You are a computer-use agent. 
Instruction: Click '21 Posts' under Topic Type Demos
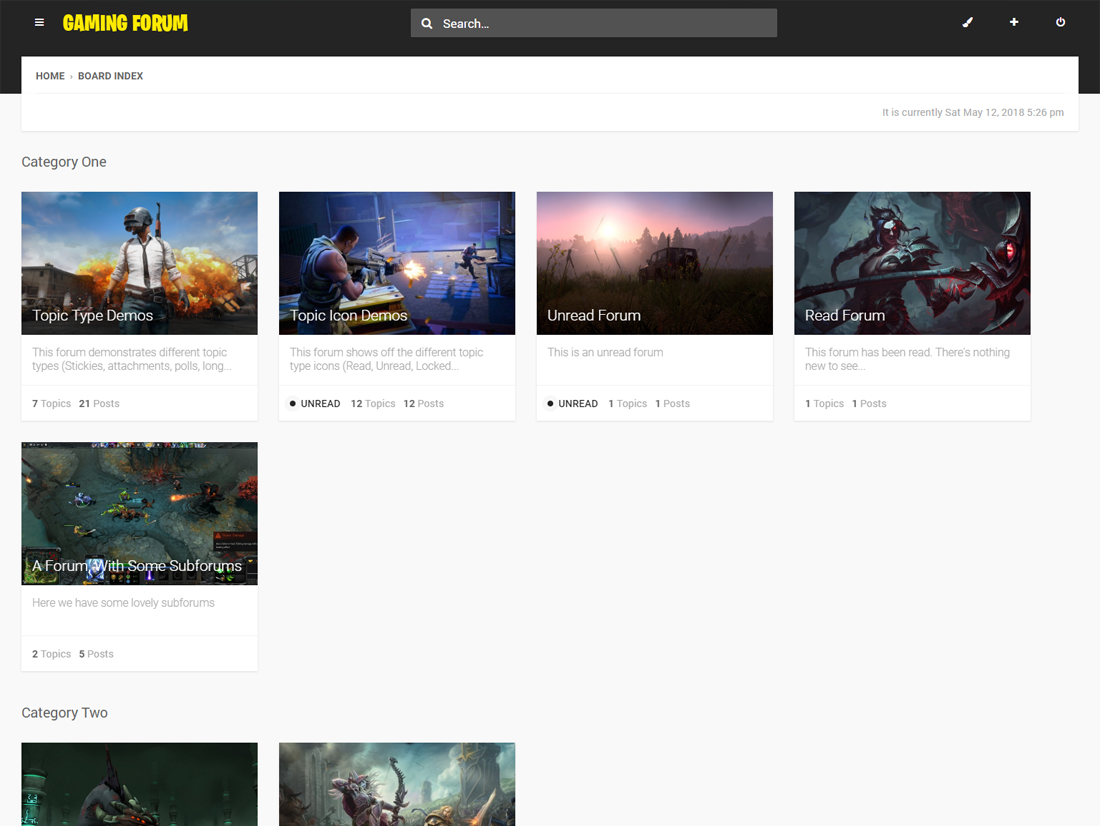[x=99, y=404]
